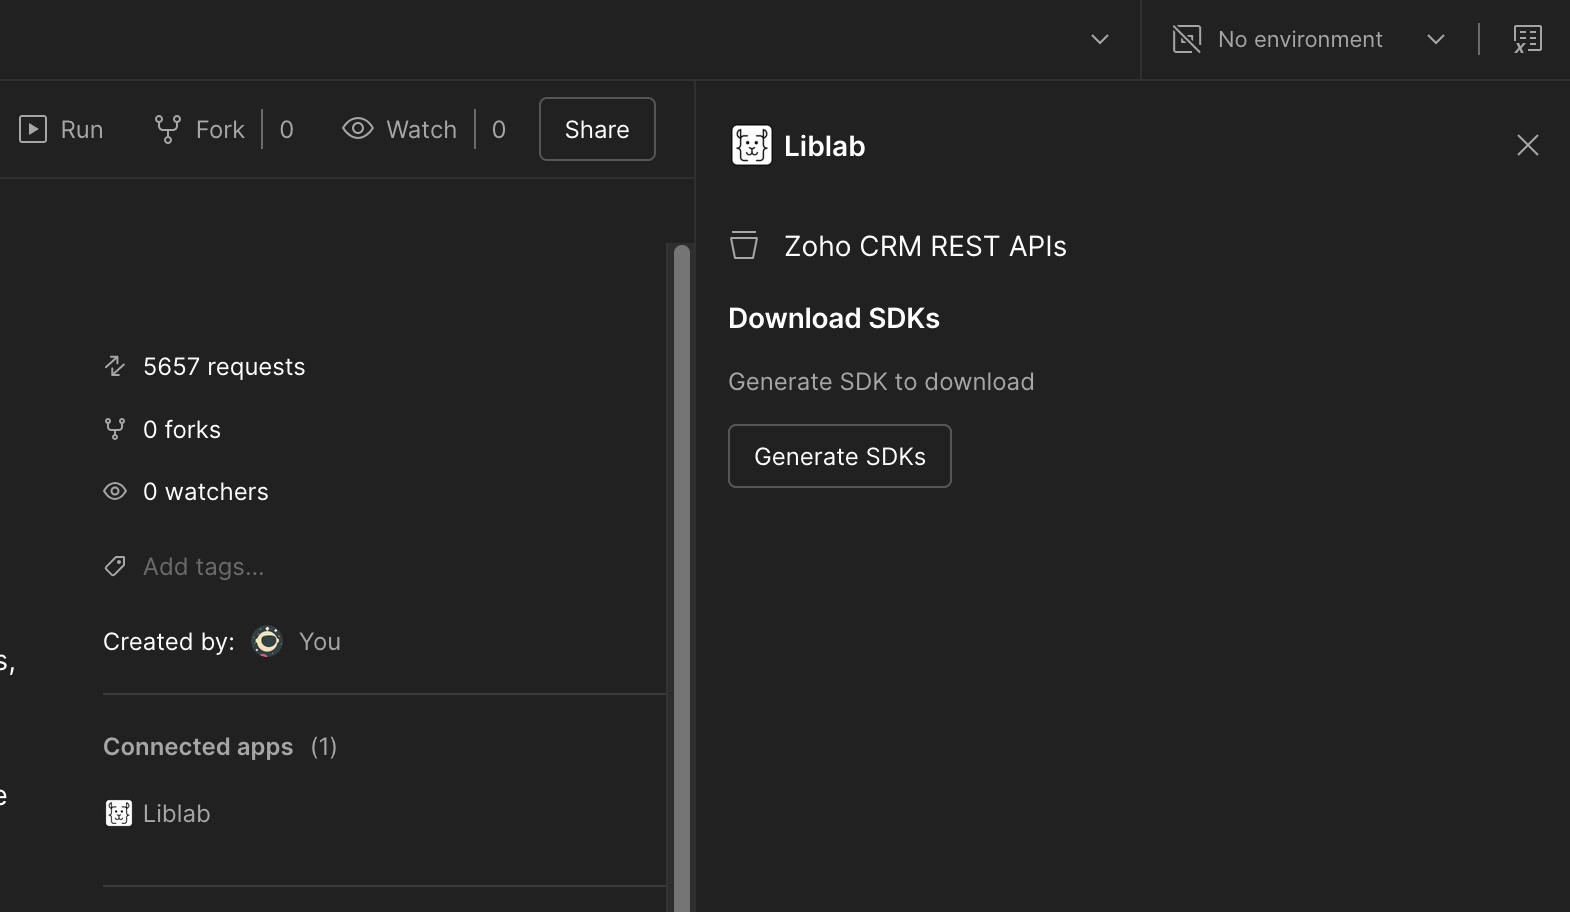
Task: Click the eye icon beside 0 watchers
Action: (115, 491)
